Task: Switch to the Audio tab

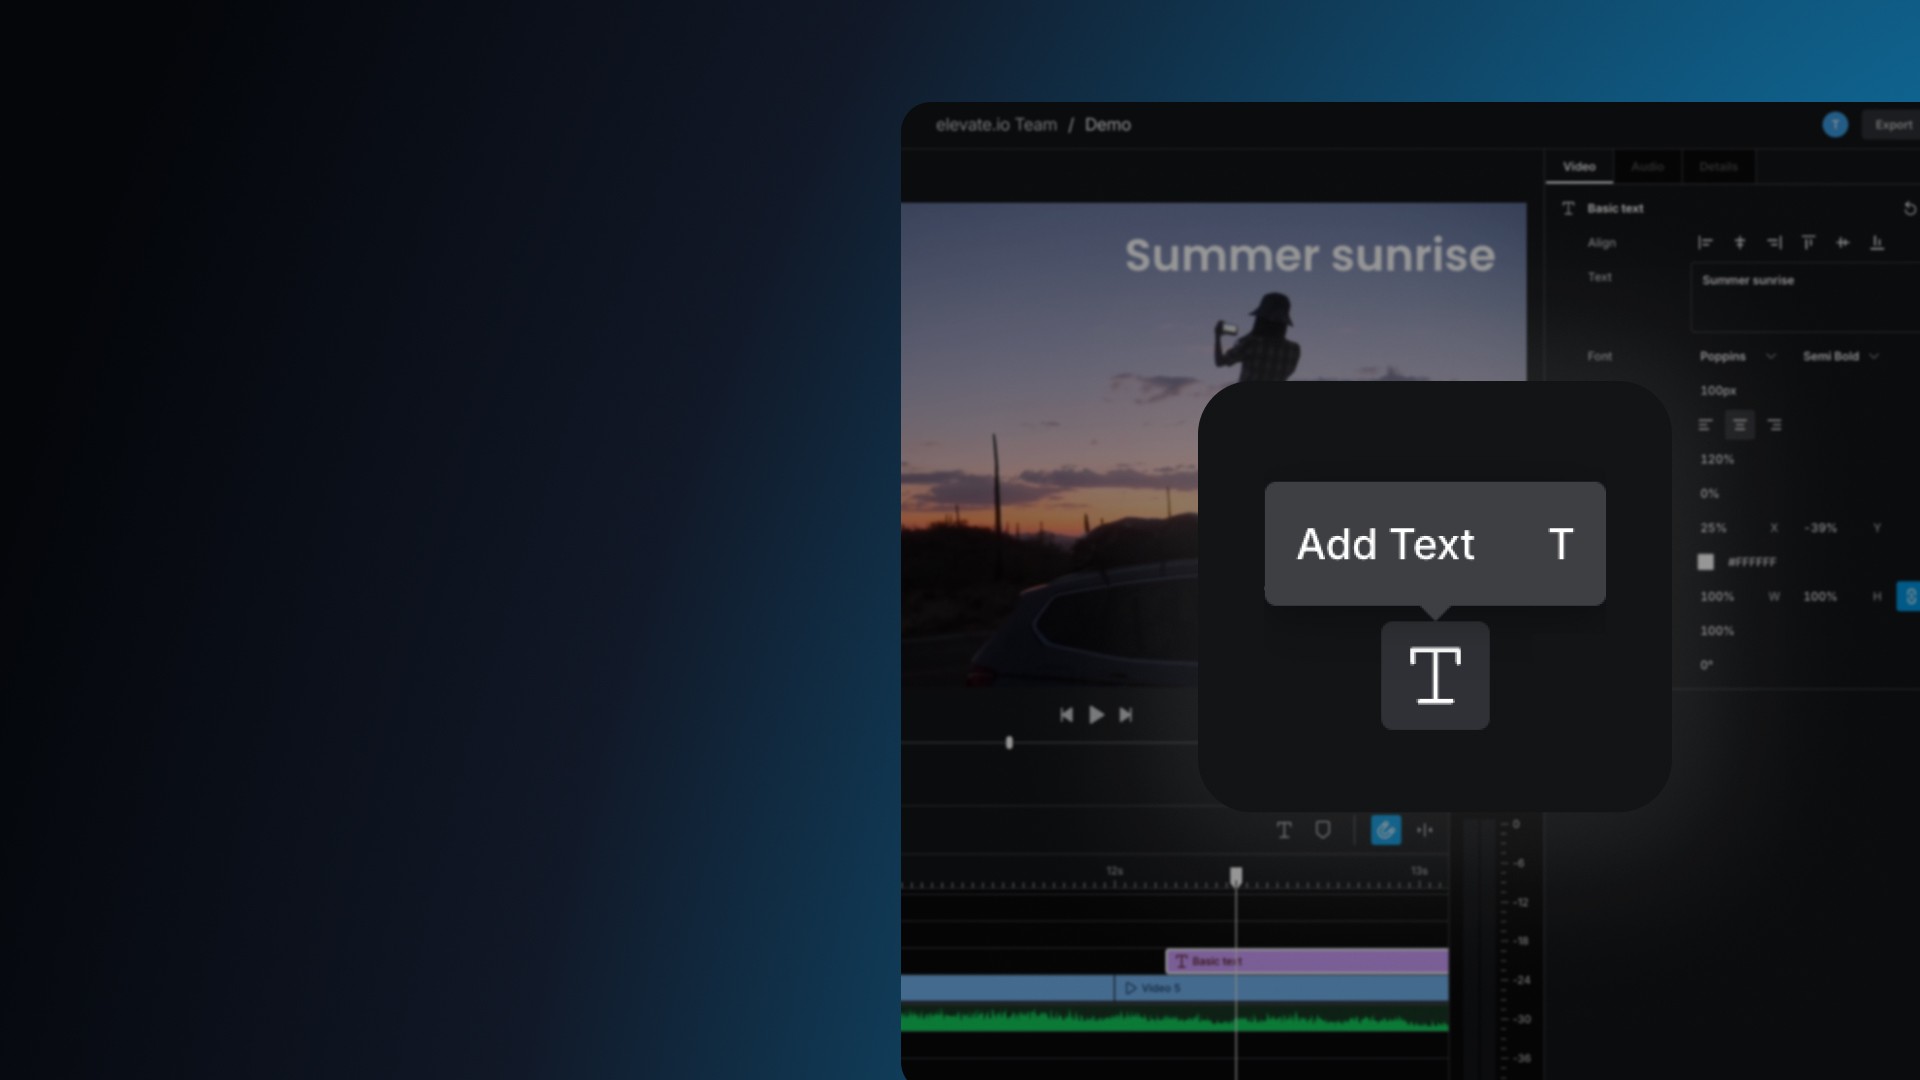Action: [1647, 167]
